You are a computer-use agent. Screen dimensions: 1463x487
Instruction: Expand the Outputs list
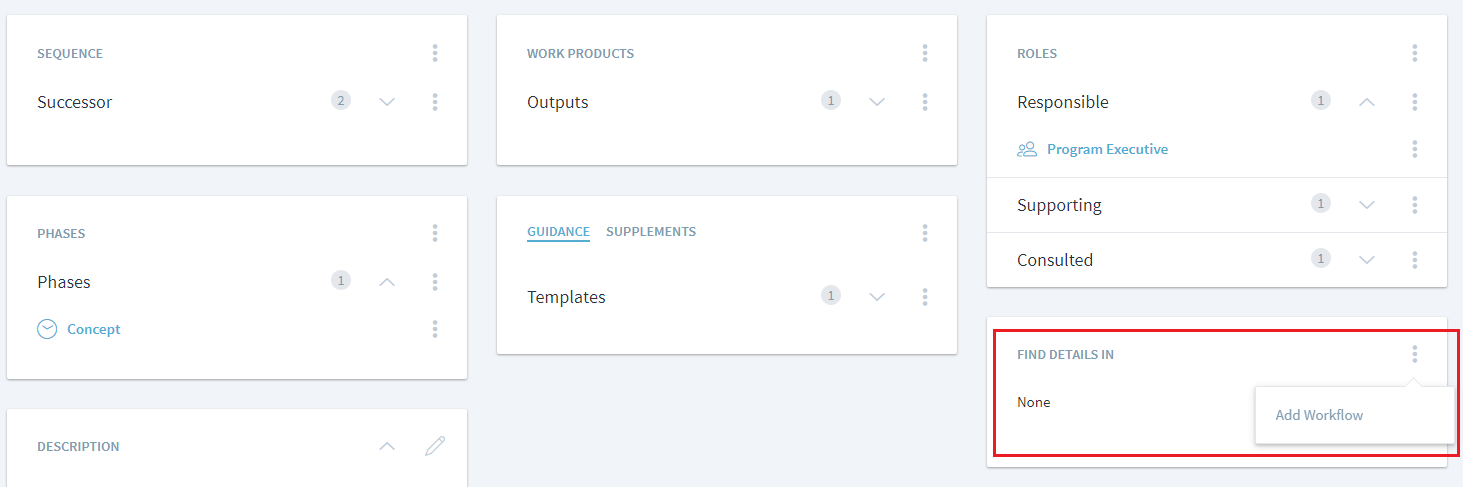click(877, 102)
